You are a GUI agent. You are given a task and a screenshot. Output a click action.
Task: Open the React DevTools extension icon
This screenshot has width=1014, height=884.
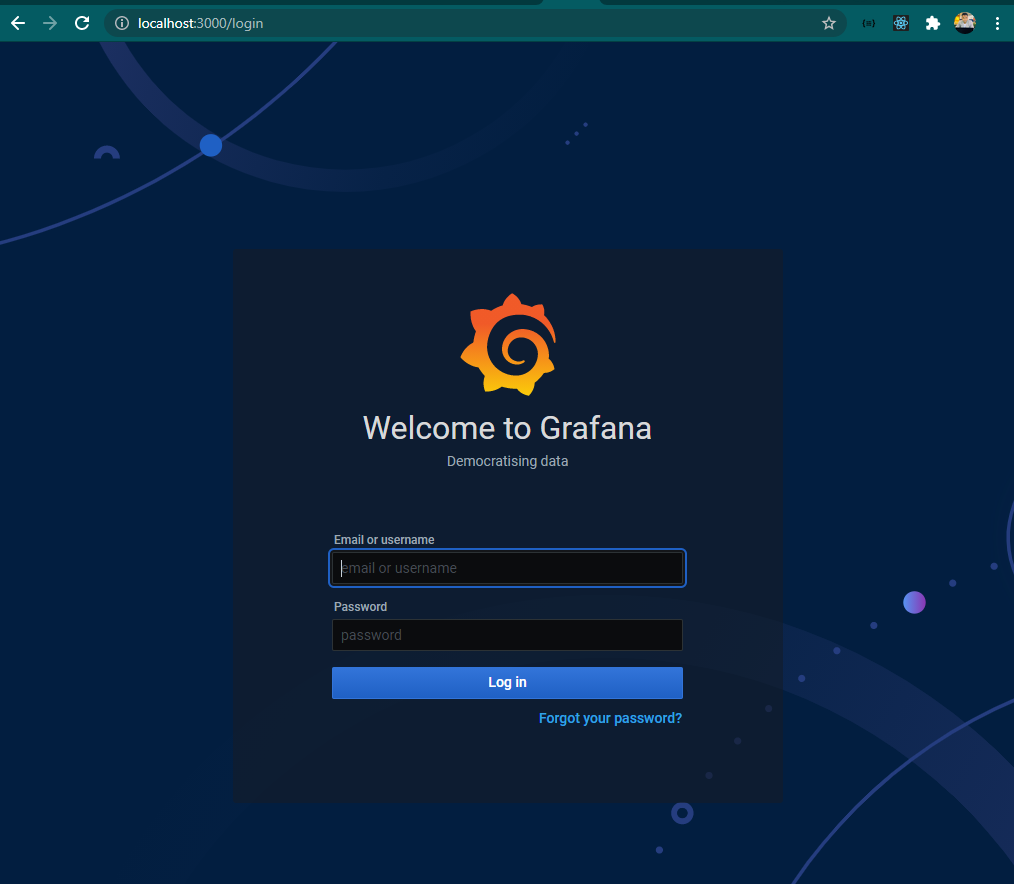901,23
